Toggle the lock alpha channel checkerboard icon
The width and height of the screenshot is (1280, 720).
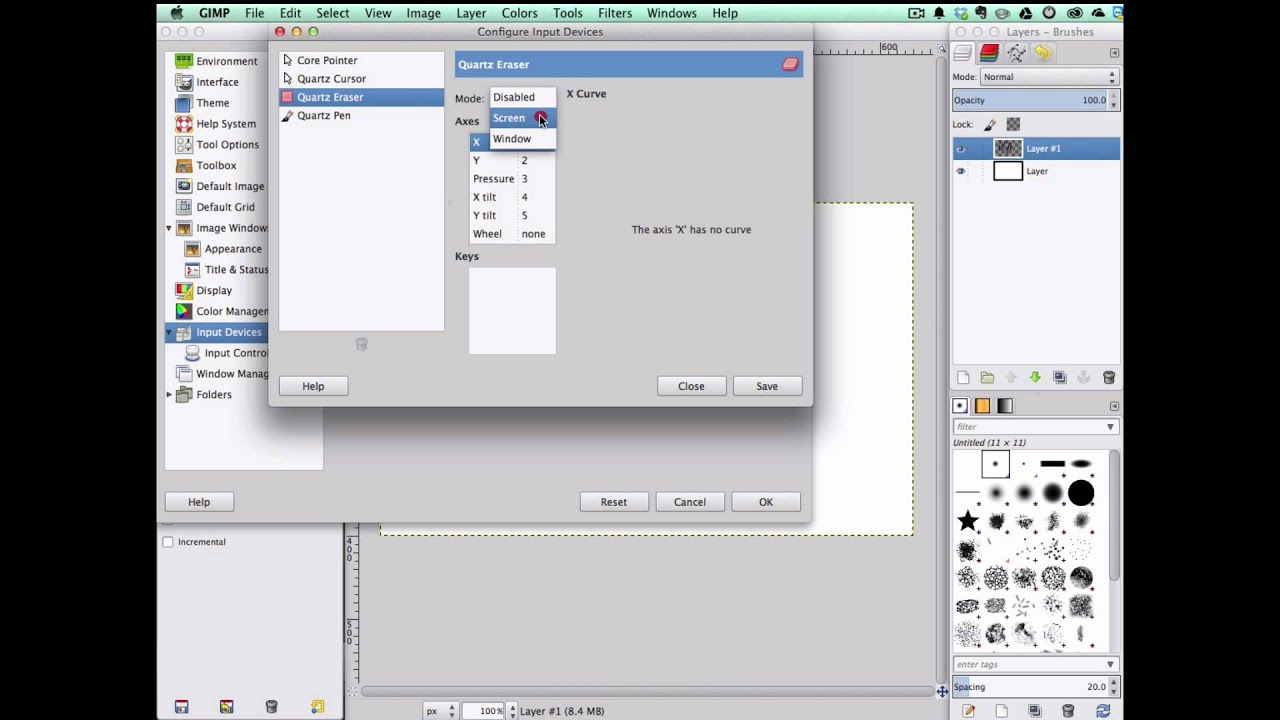(x=1013, y=125)
